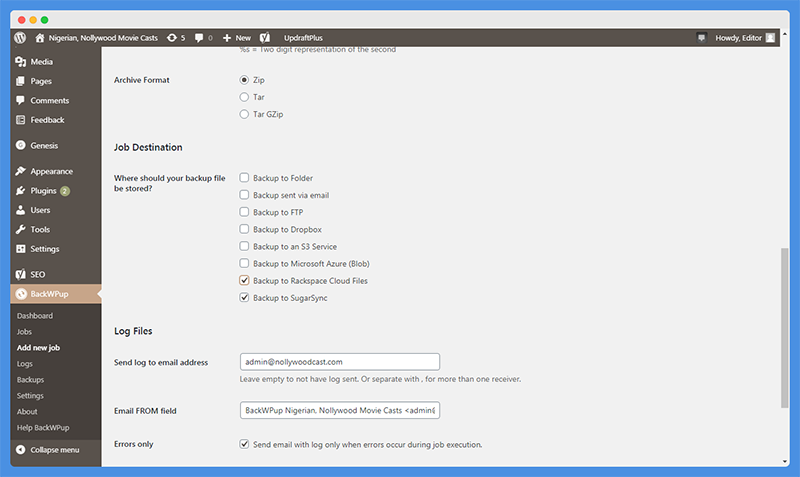Enable Backup to an S3 Service
The width and height of the screenshot is (800, 477).
244,246
